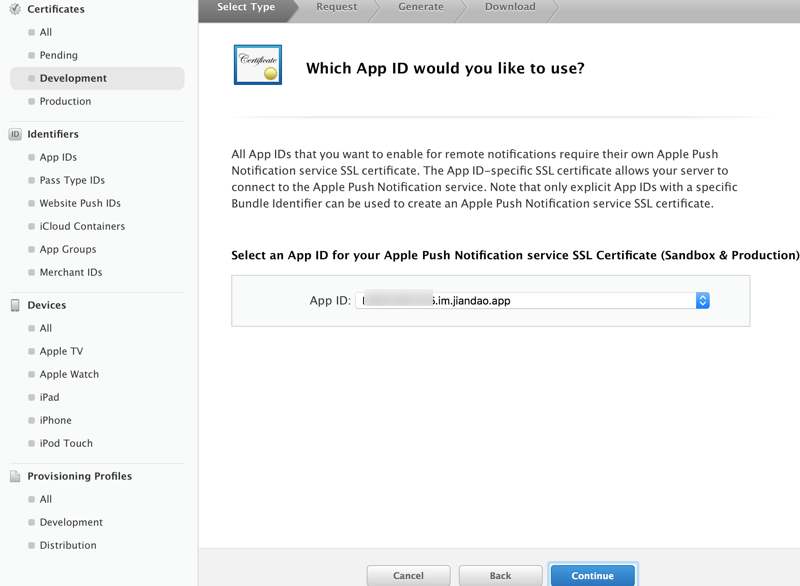Show iPod Touch devices

tap(66, 443)
